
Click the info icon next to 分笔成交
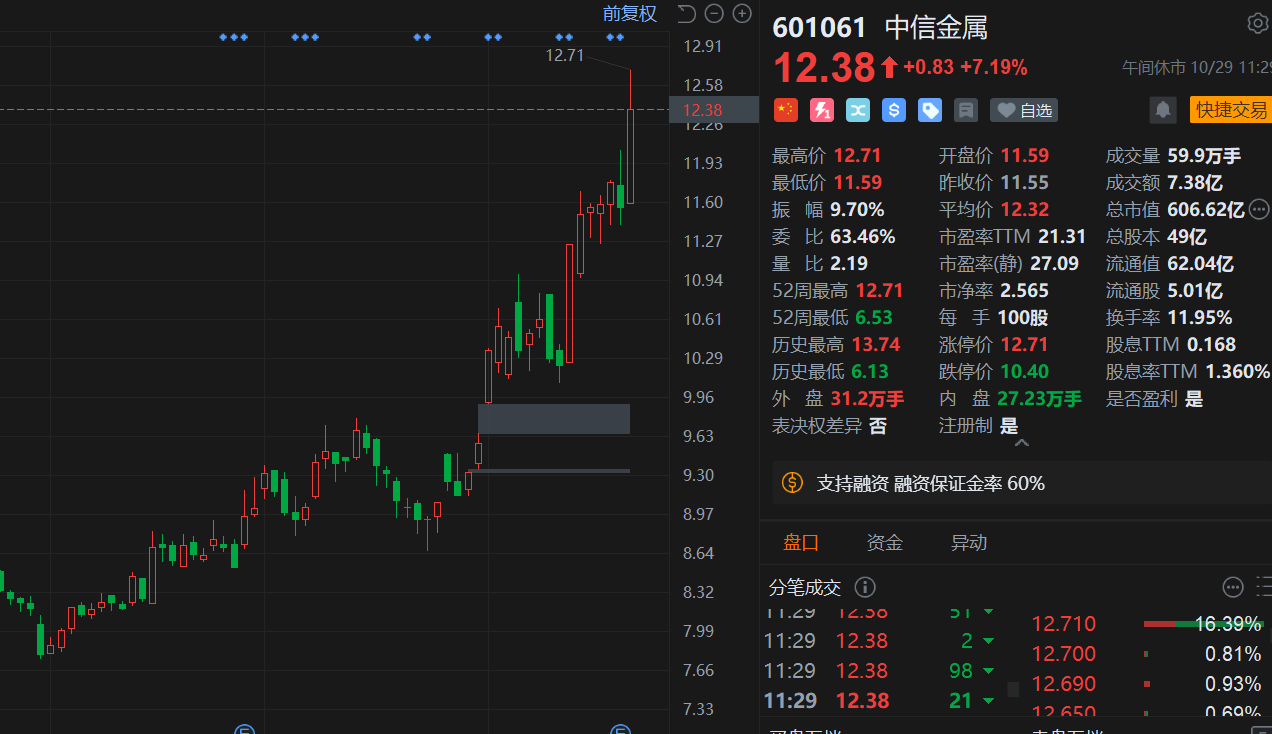click(x=865, y=587)
